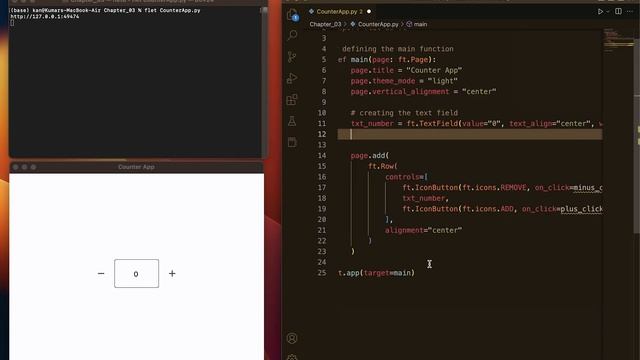Click line number 14 in gutter
This screenshot has height=360, width=640.
click(322, 156)
